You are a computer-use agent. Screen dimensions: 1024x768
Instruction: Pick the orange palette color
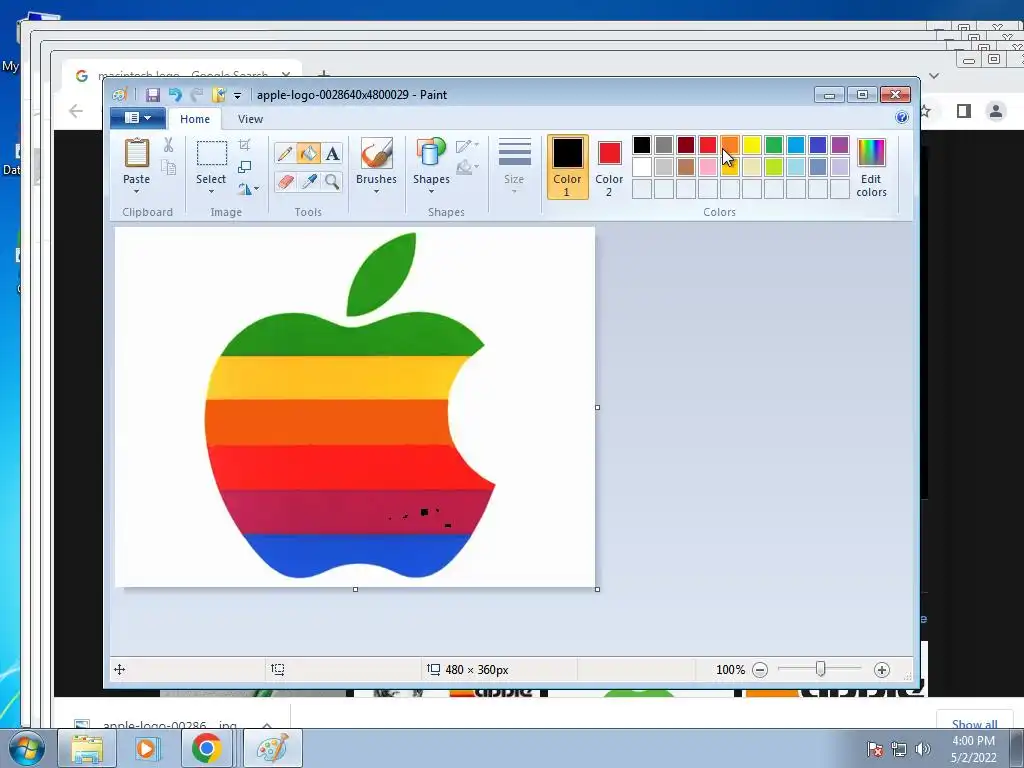click(x=729, y=144)
